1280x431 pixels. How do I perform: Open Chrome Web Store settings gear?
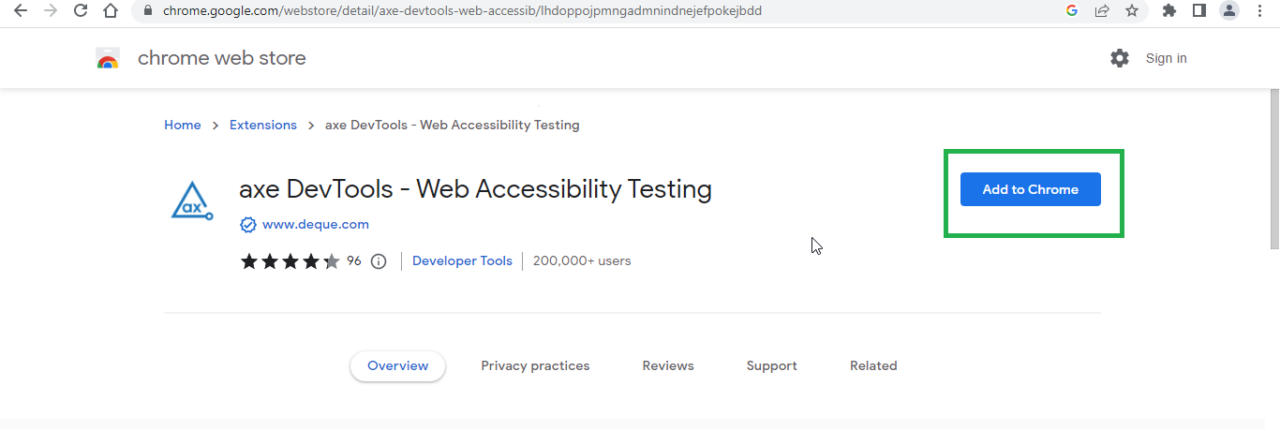point(1119,58)
